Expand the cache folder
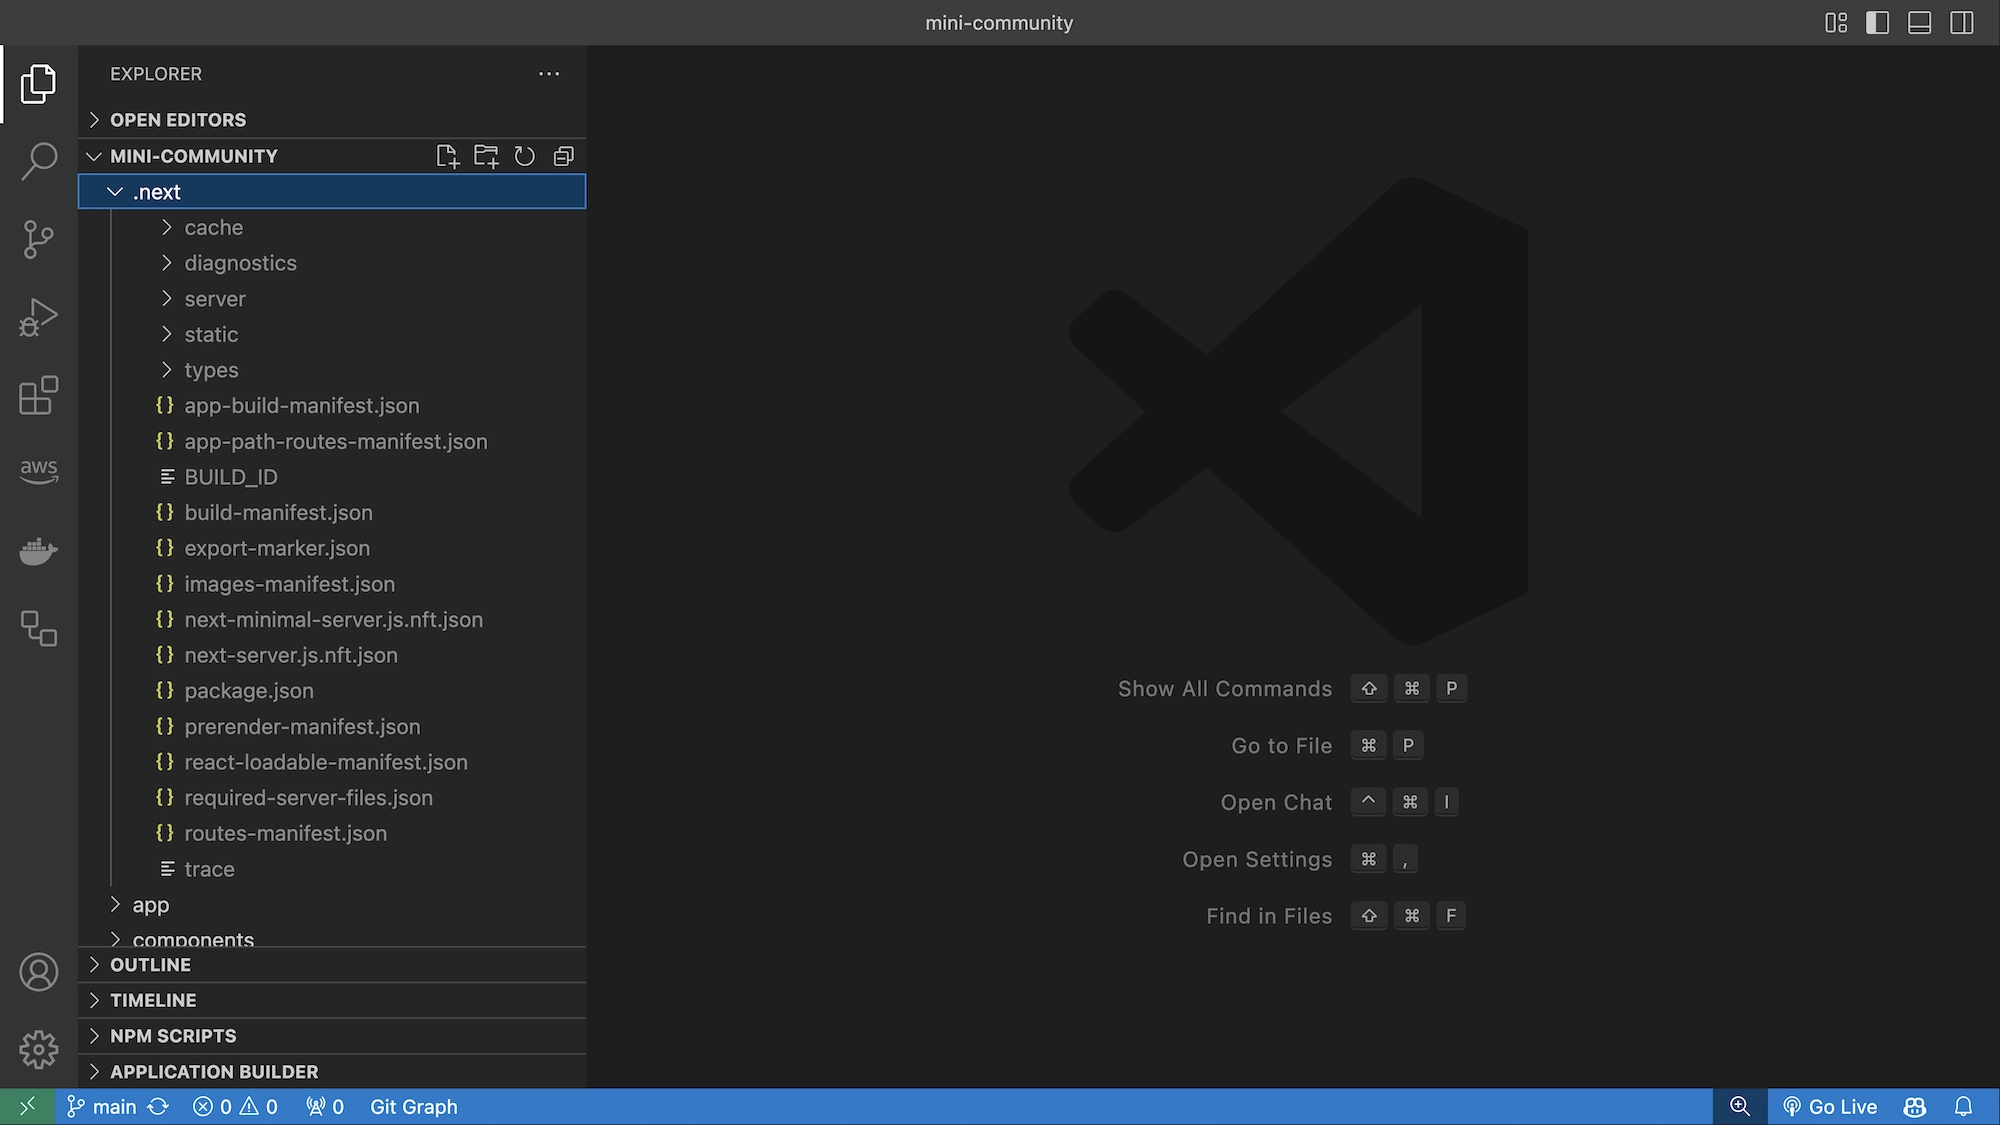The height and width of the screenshot is (1125, 2000). point(213,228)
